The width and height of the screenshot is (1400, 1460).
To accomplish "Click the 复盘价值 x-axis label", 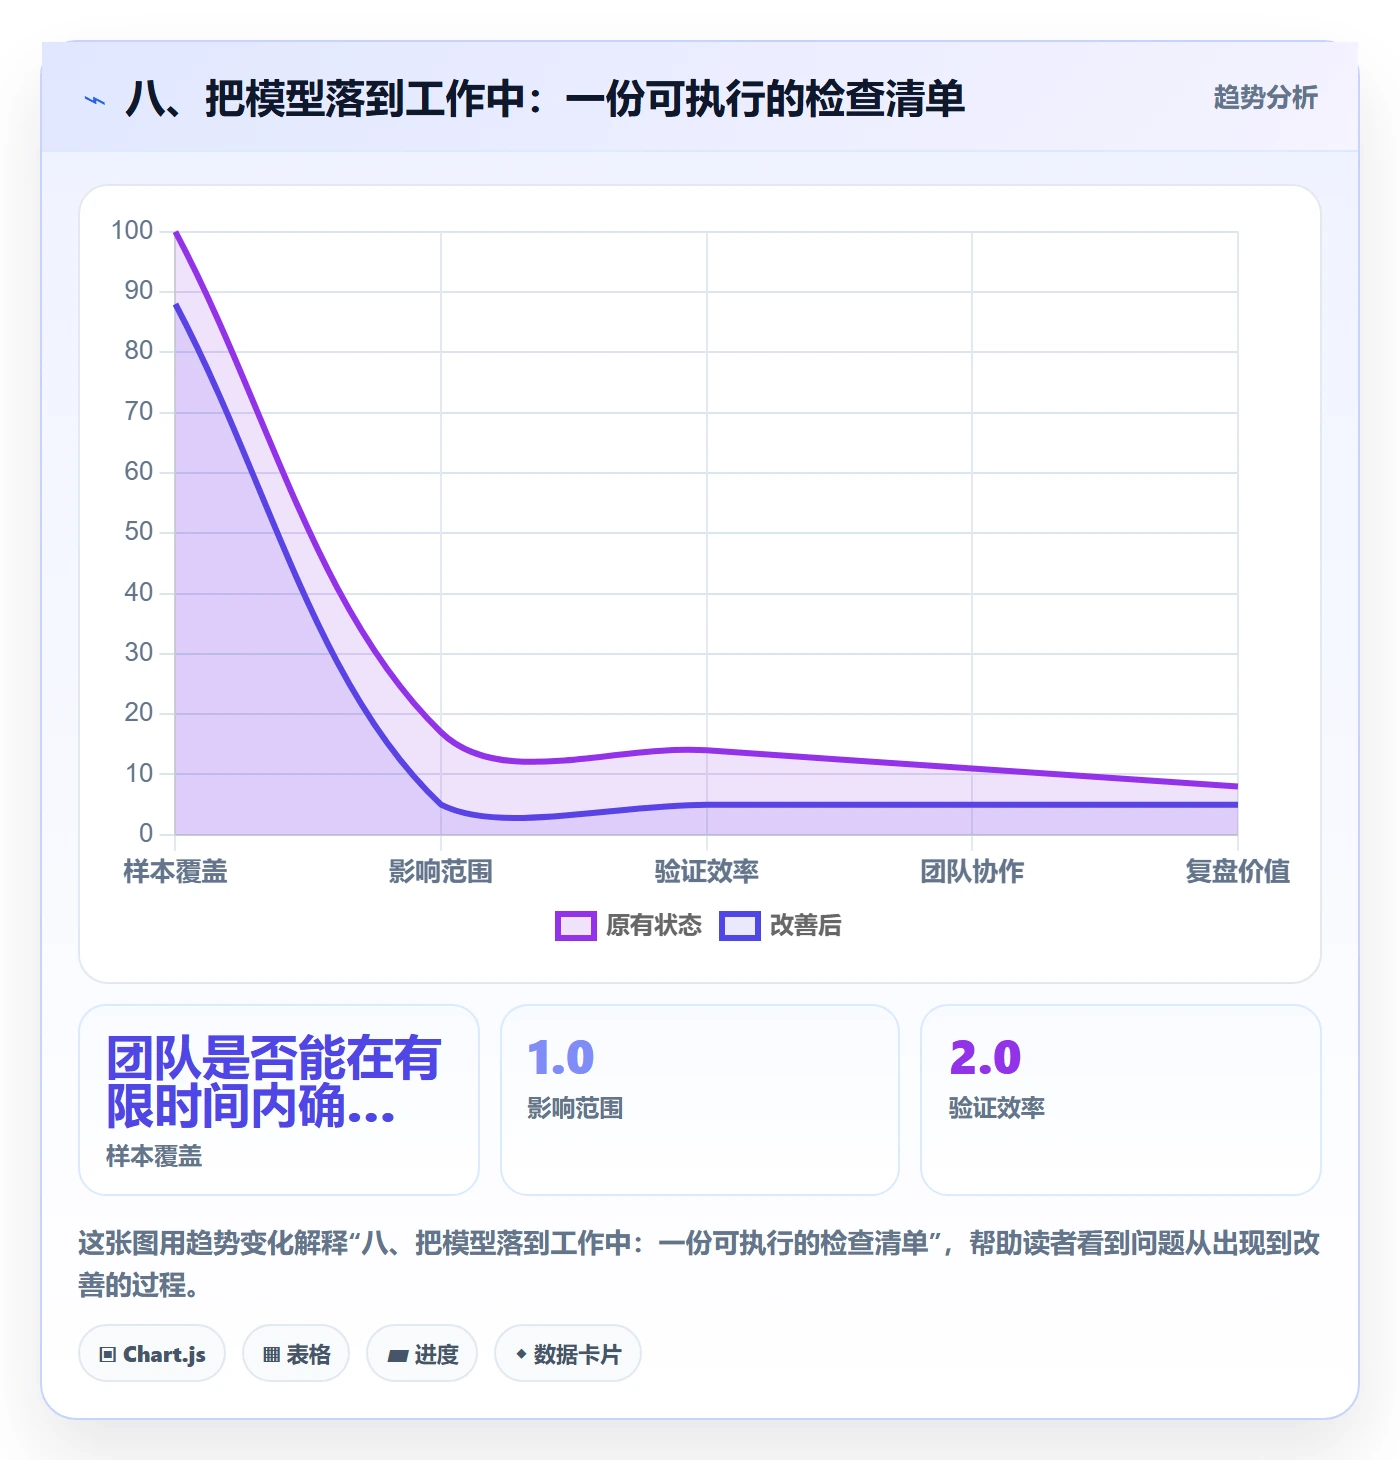I will click(x=1238, y=871).
